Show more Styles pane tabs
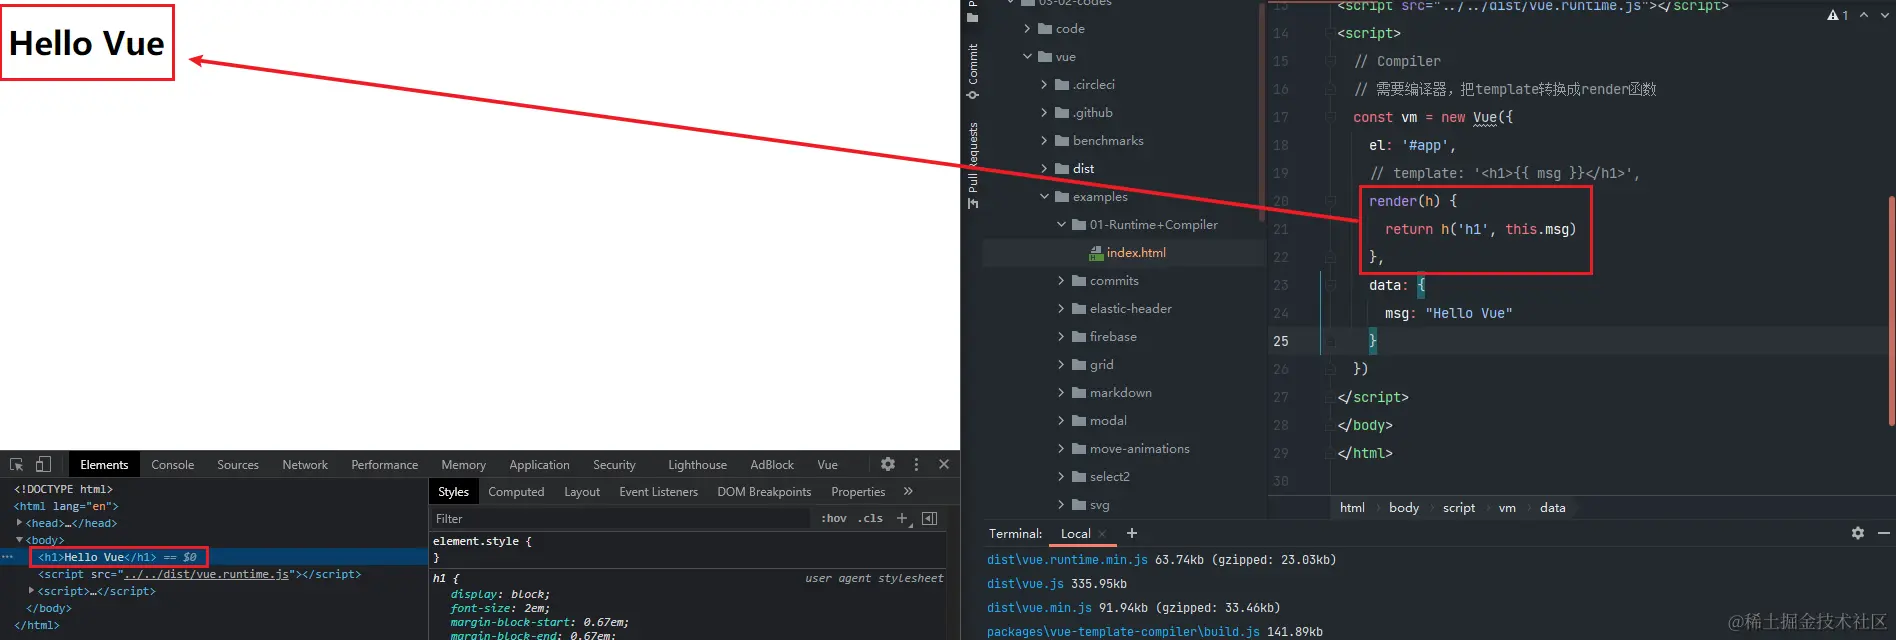 point(908,491)
